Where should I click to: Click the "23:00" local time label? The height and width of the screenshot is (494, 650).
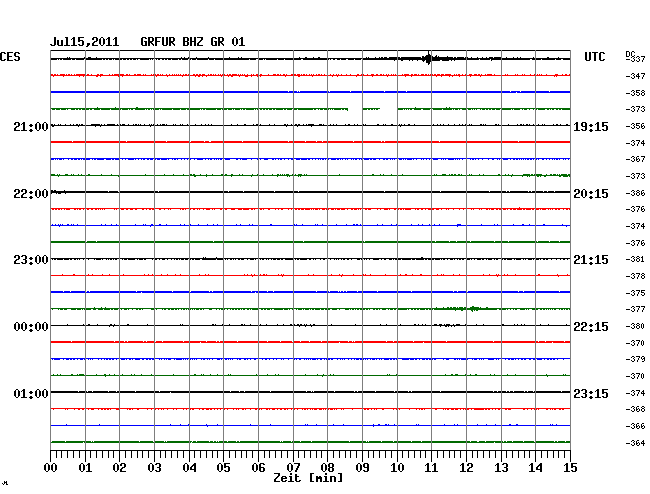[x=31, y=260]
